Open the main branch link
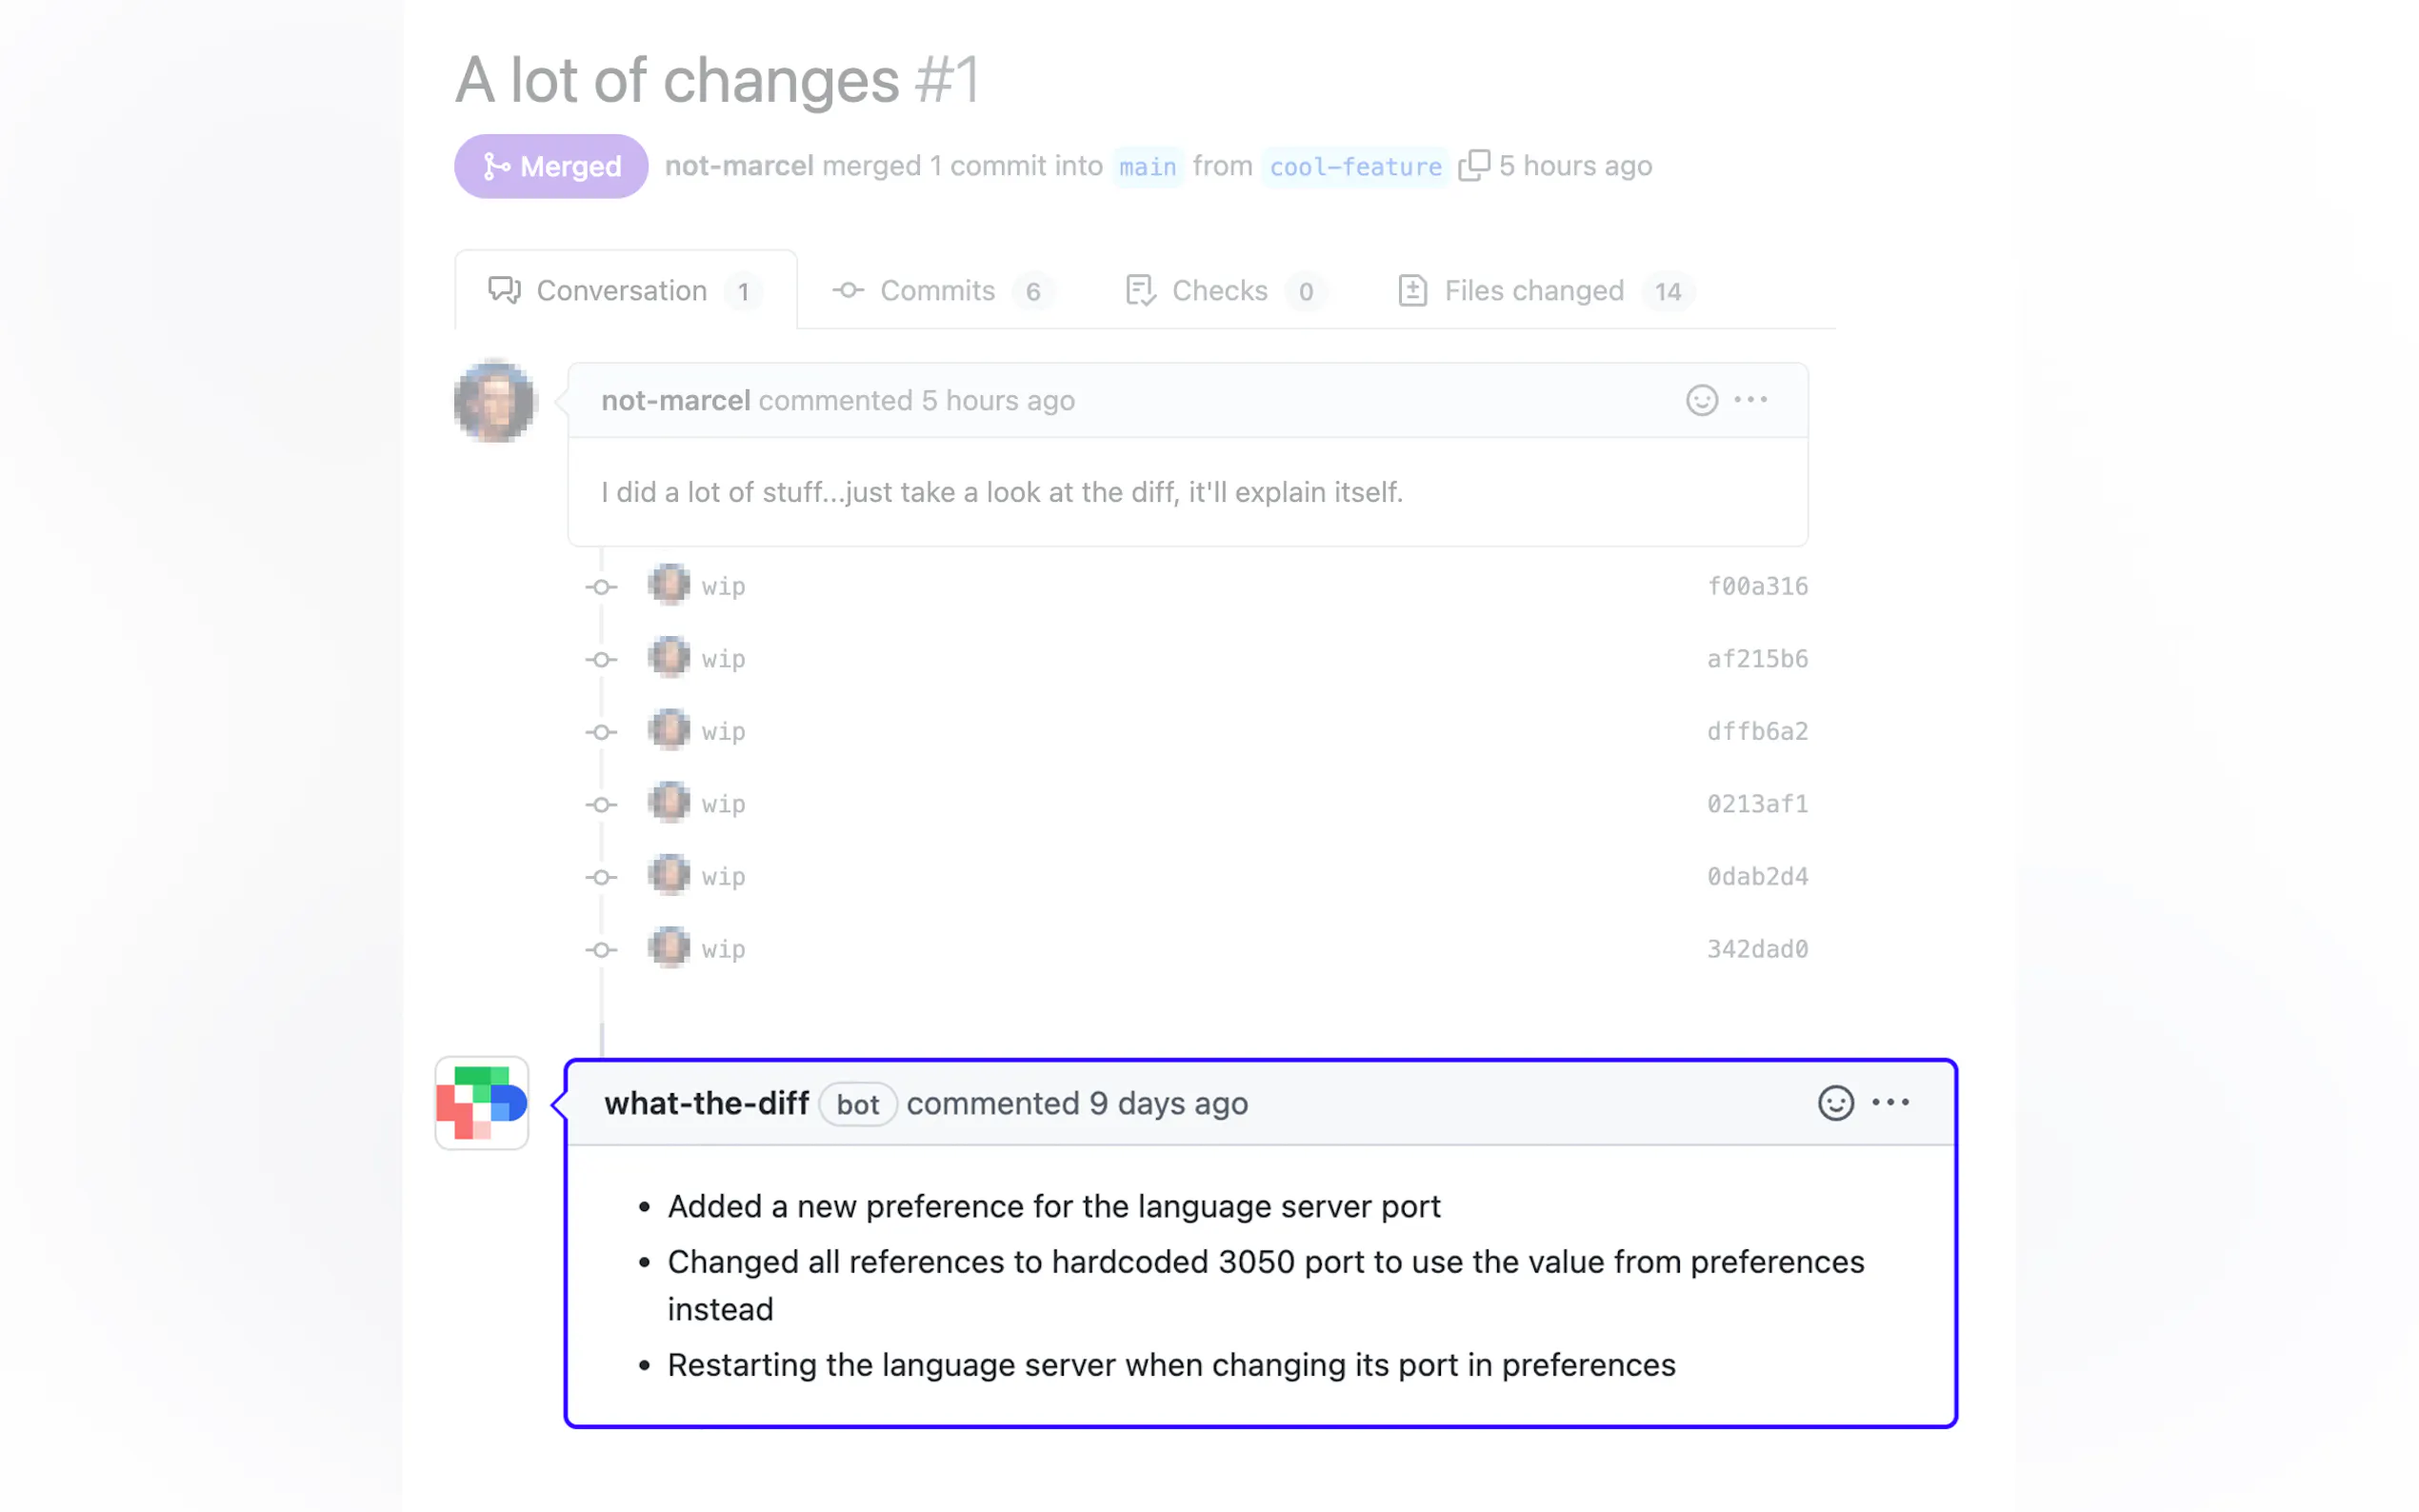The image size is (2419, 1512). coord(1147,166)
